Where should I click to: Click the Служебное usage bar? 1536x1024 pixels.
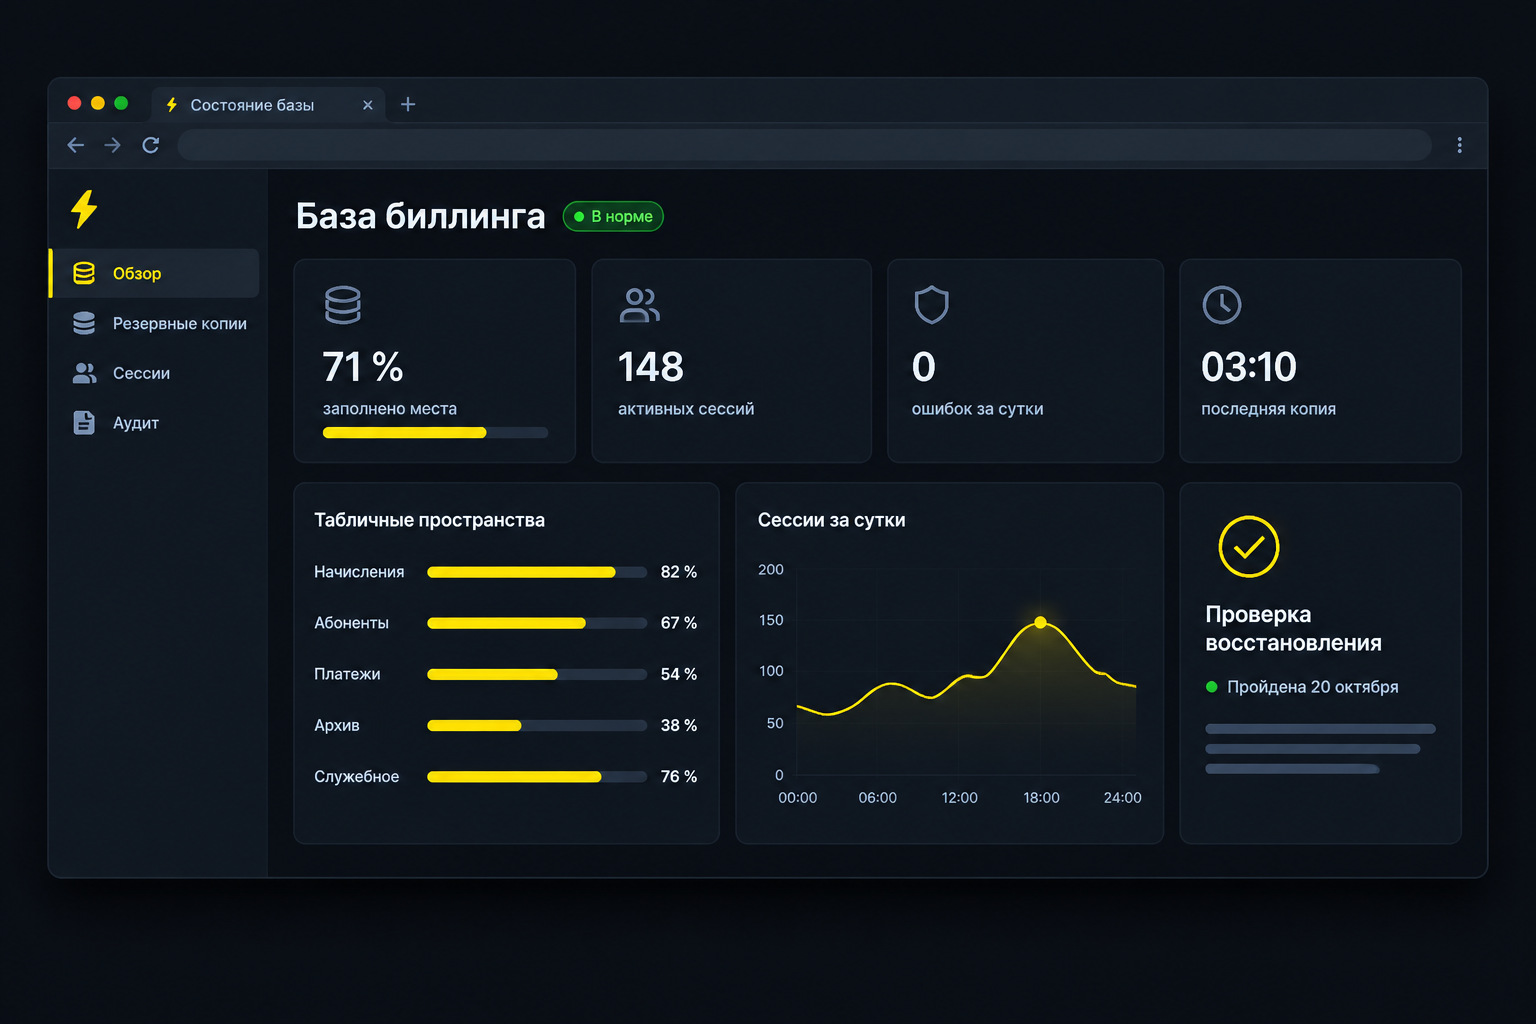(537, 776)
